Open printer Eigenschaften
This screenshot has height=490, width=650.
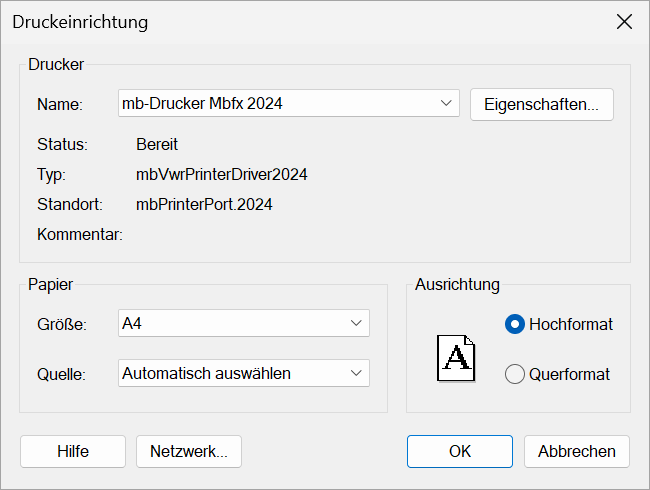542,104
